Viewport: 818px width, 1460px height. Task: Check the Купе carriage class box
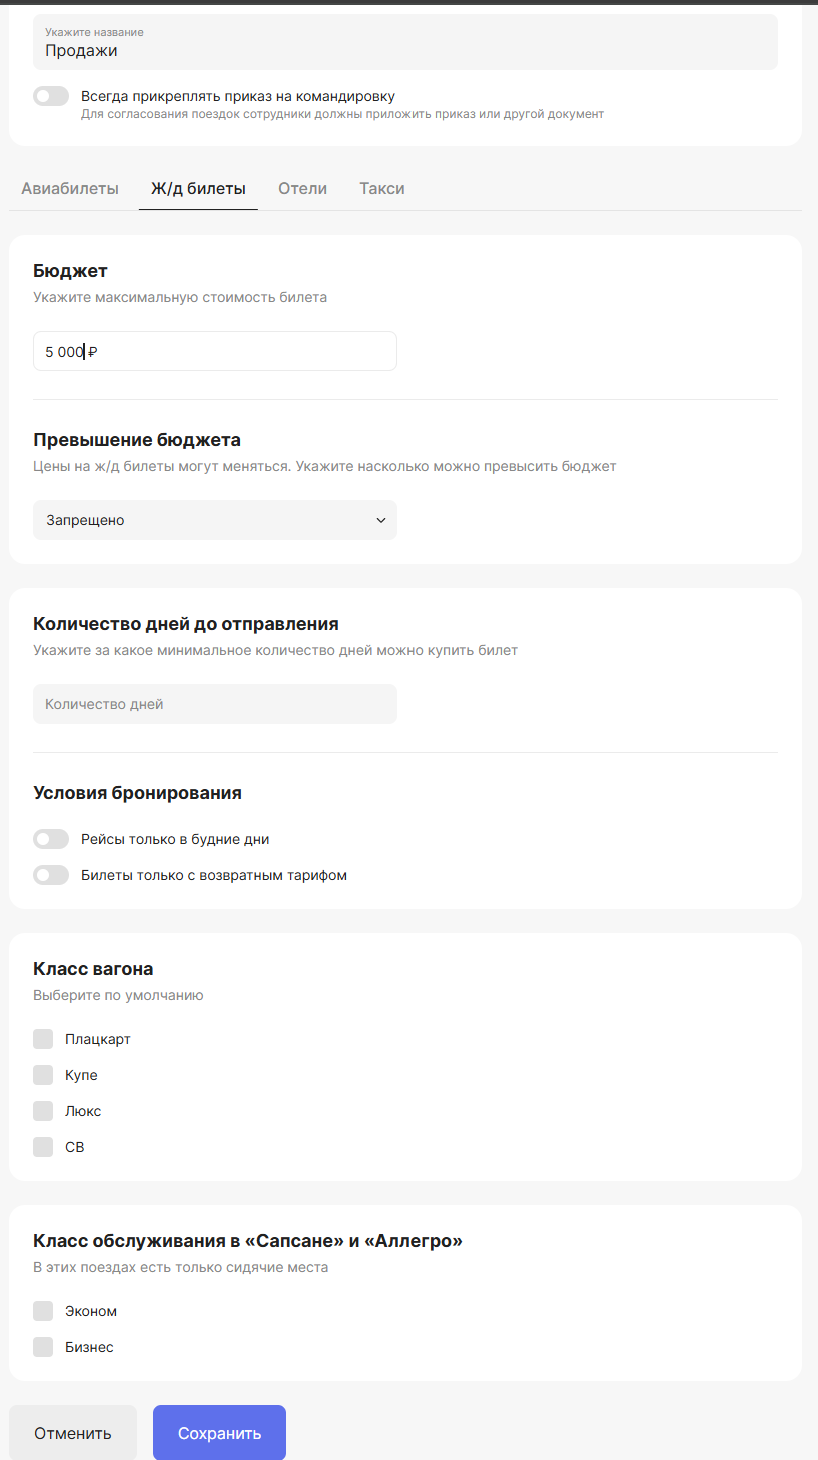click(x=43, y=1075)
